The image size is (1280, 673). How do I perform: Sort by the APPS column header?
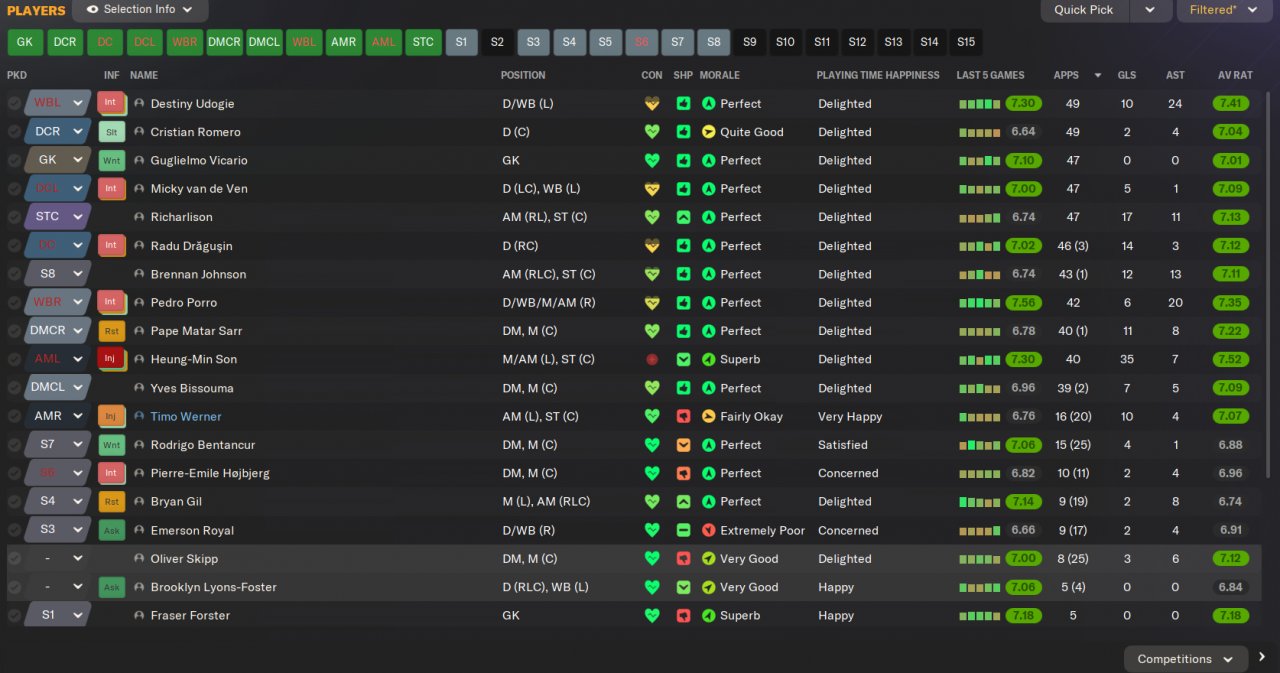(x=1066, y=75)
